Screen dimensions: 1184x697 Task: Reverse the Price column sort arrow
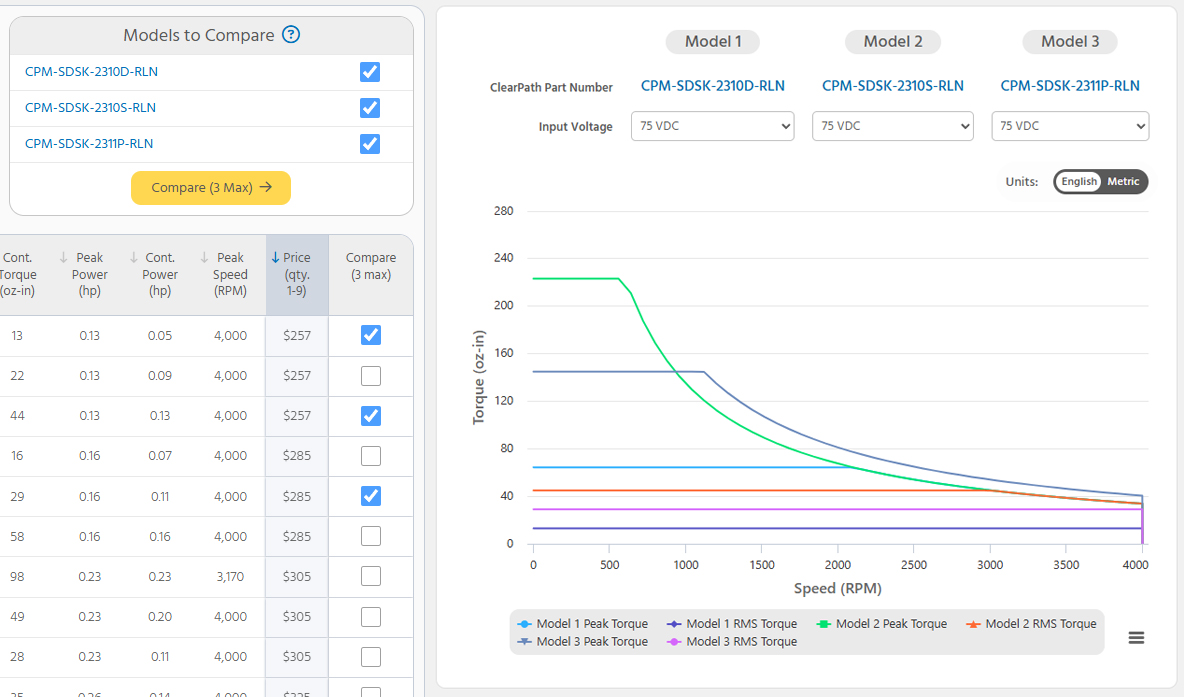pos(277,257)
